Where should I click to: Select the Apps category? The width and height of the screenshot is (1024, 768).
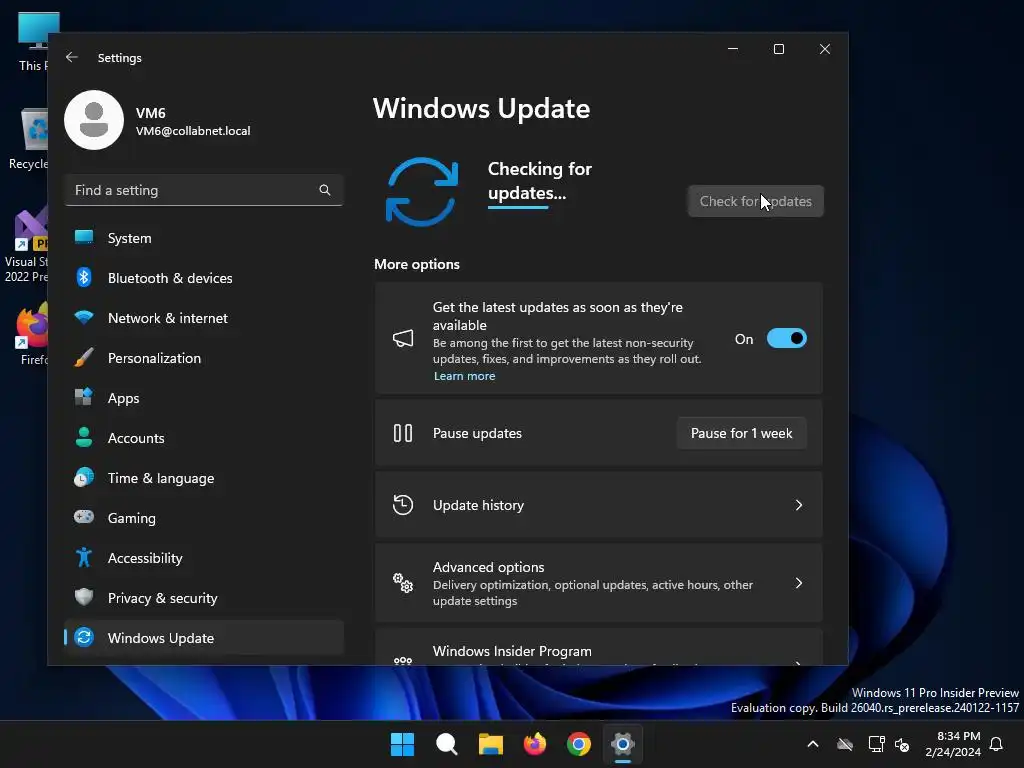click(204, 398)
